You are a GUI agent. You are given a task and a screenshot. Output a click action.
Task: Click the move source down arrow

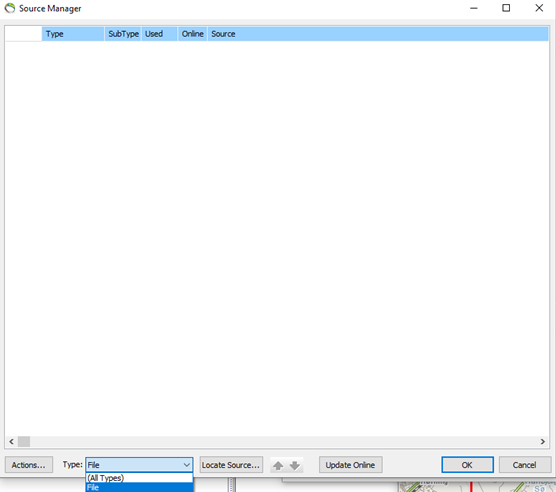(295, 465)
